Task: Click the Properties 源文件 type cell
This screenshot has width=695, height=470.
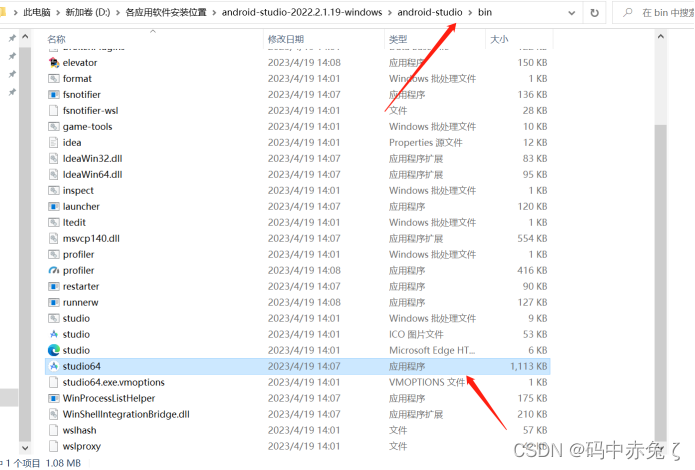Action: (426, 143)
